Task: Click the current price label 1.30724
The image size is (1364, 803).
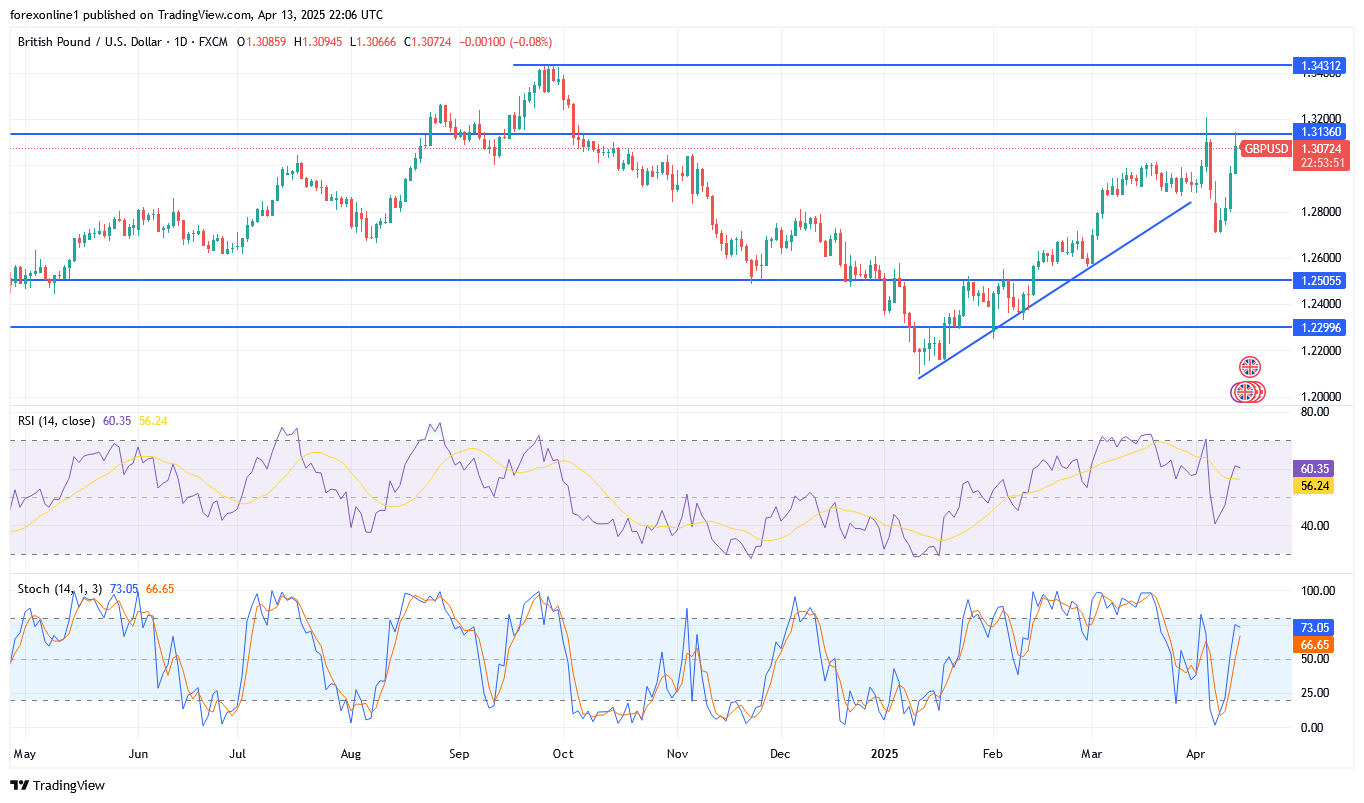Action: click(x=1320, y=148)
